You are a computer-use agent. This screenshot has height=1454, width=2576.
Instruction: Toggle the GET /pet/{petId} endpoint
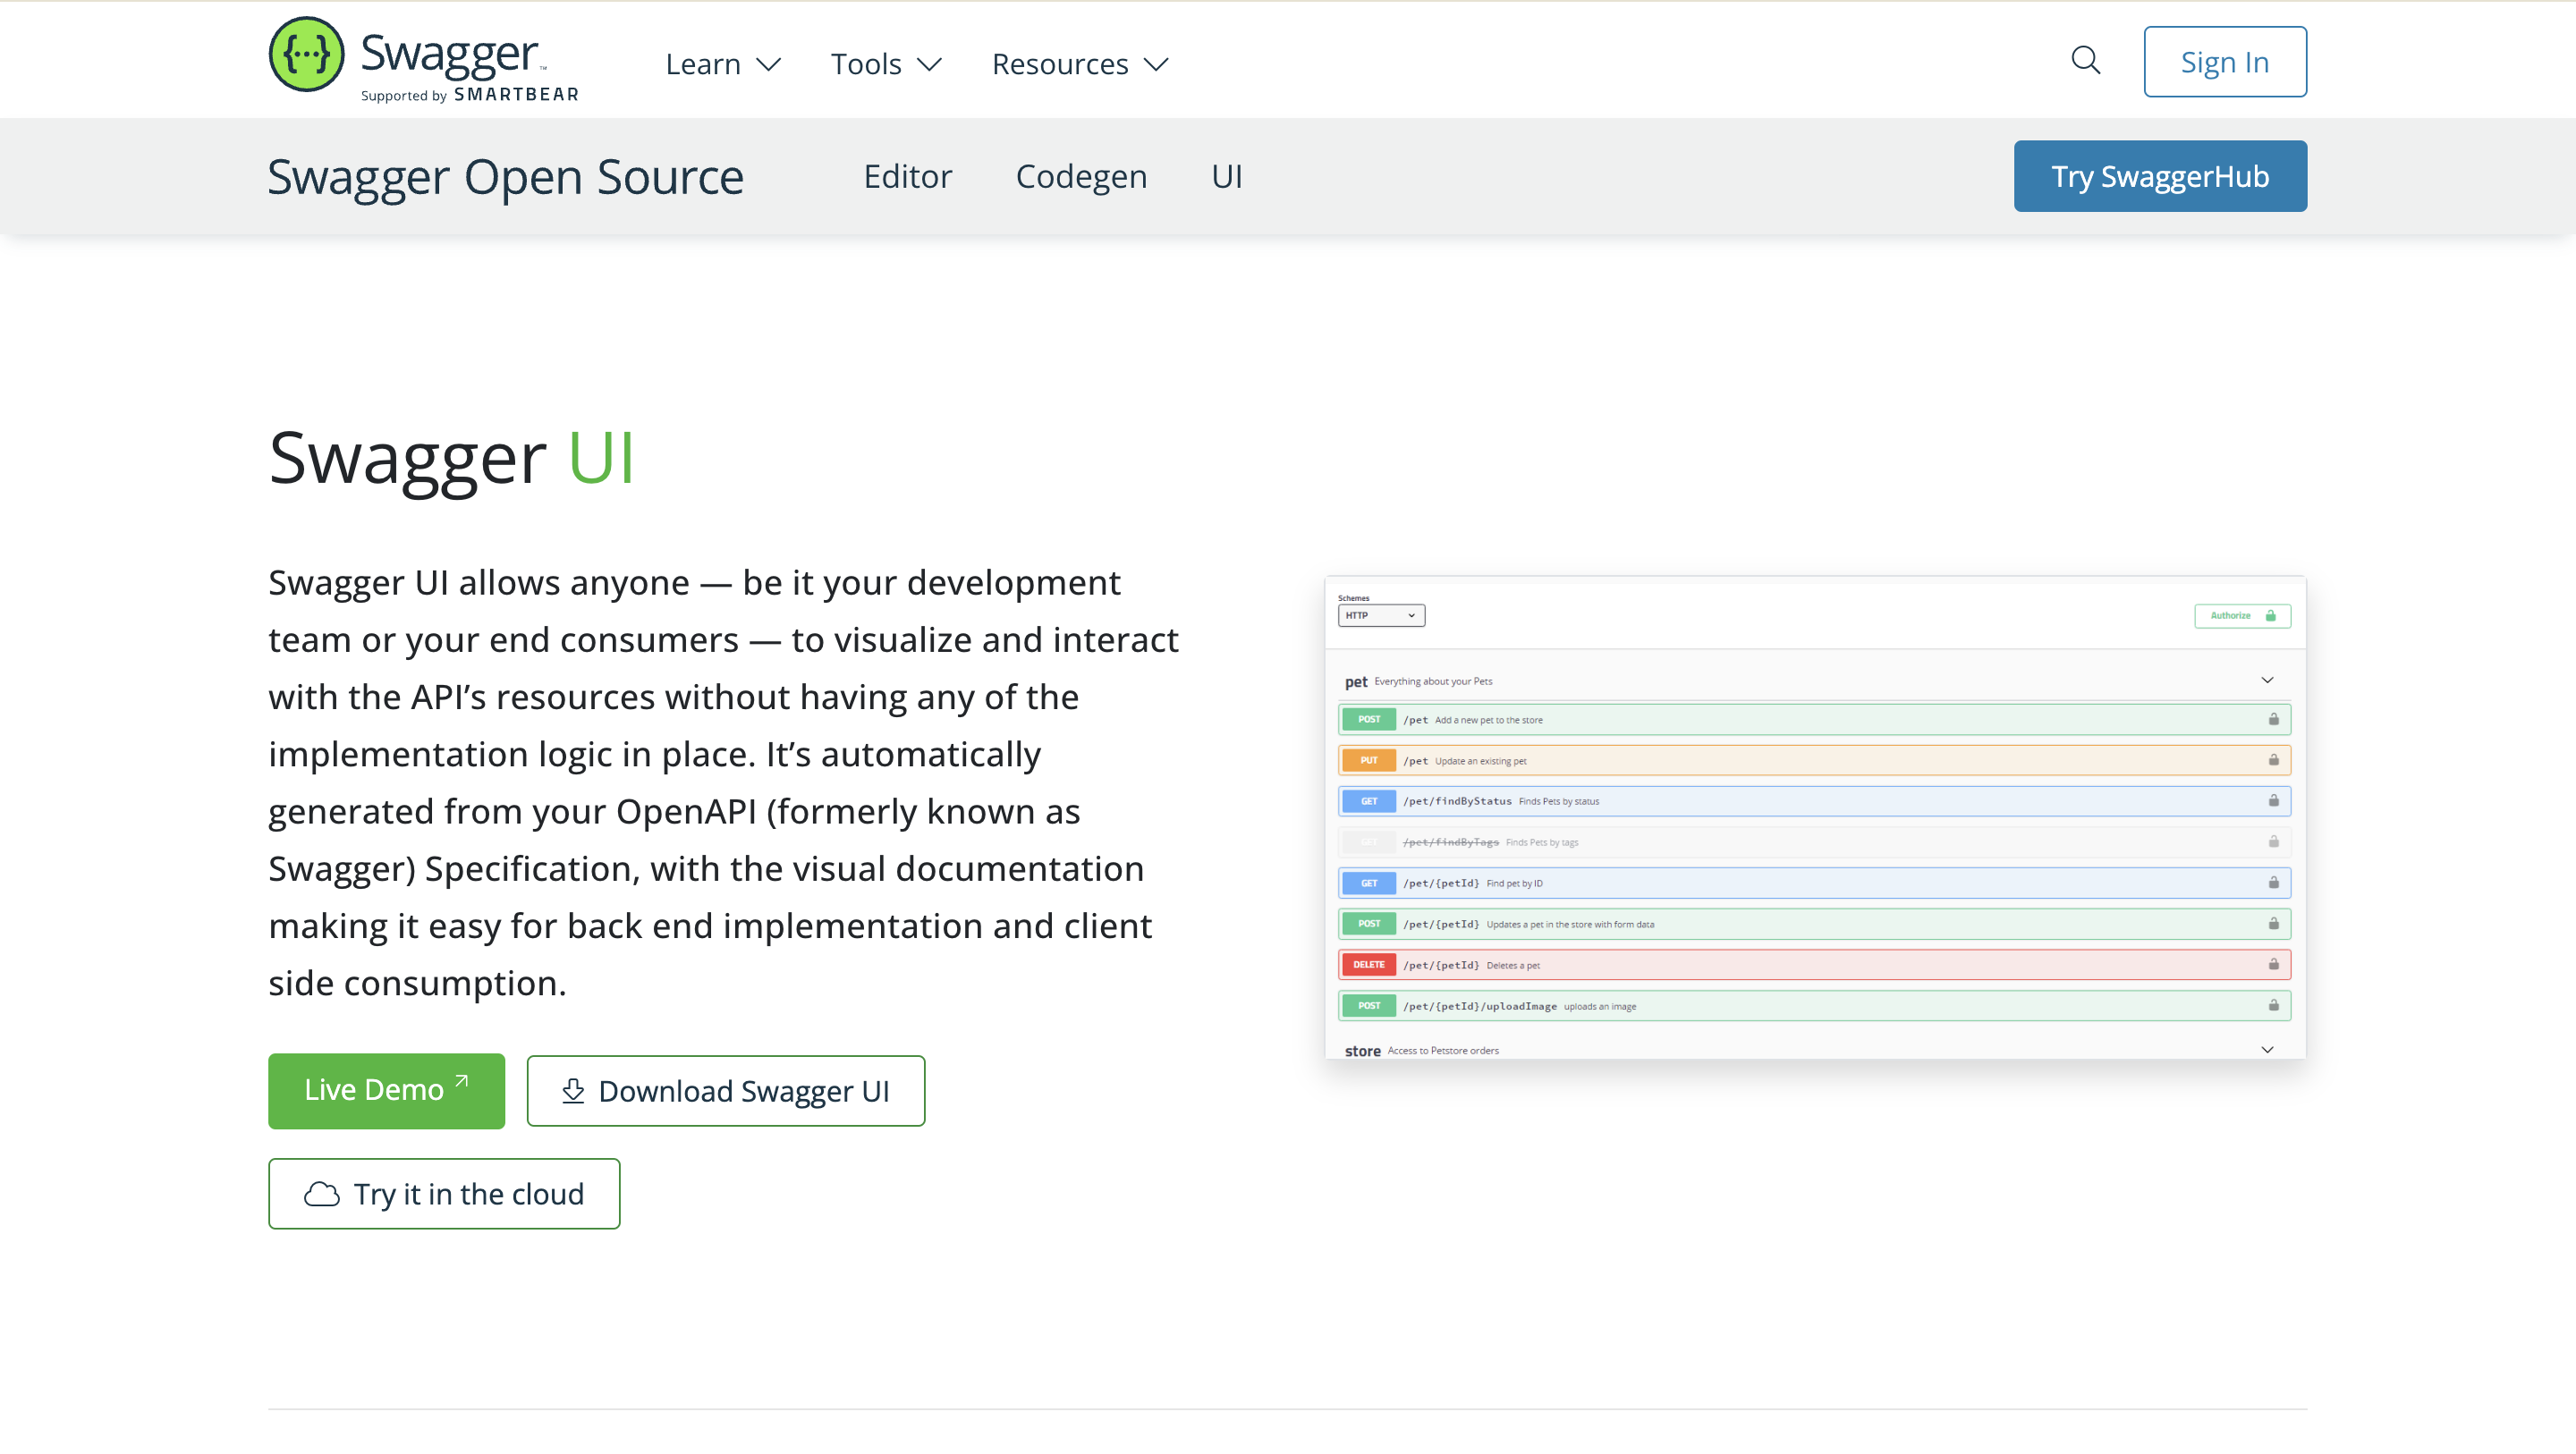(1813, 883)
